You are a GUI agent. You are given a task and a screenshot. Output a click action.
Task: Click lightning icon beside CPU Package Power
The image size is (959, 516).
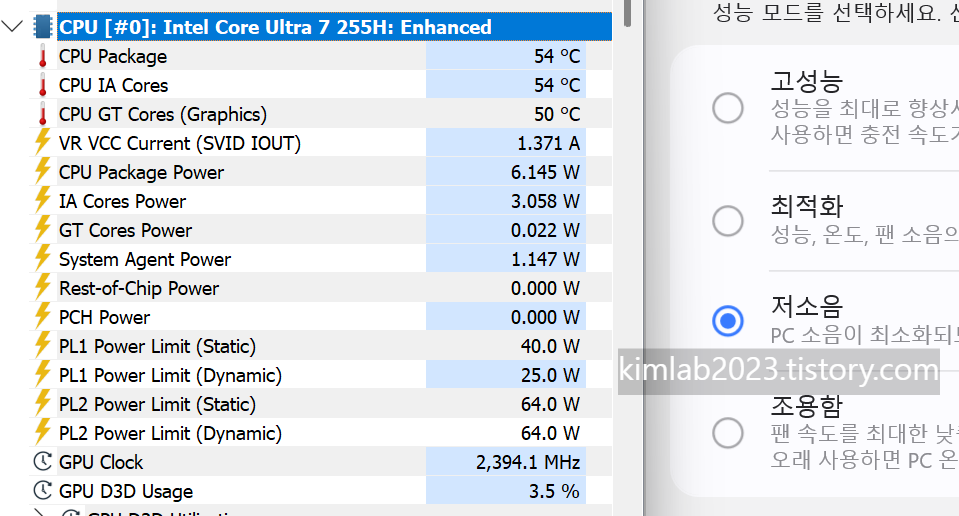(43, 172)
